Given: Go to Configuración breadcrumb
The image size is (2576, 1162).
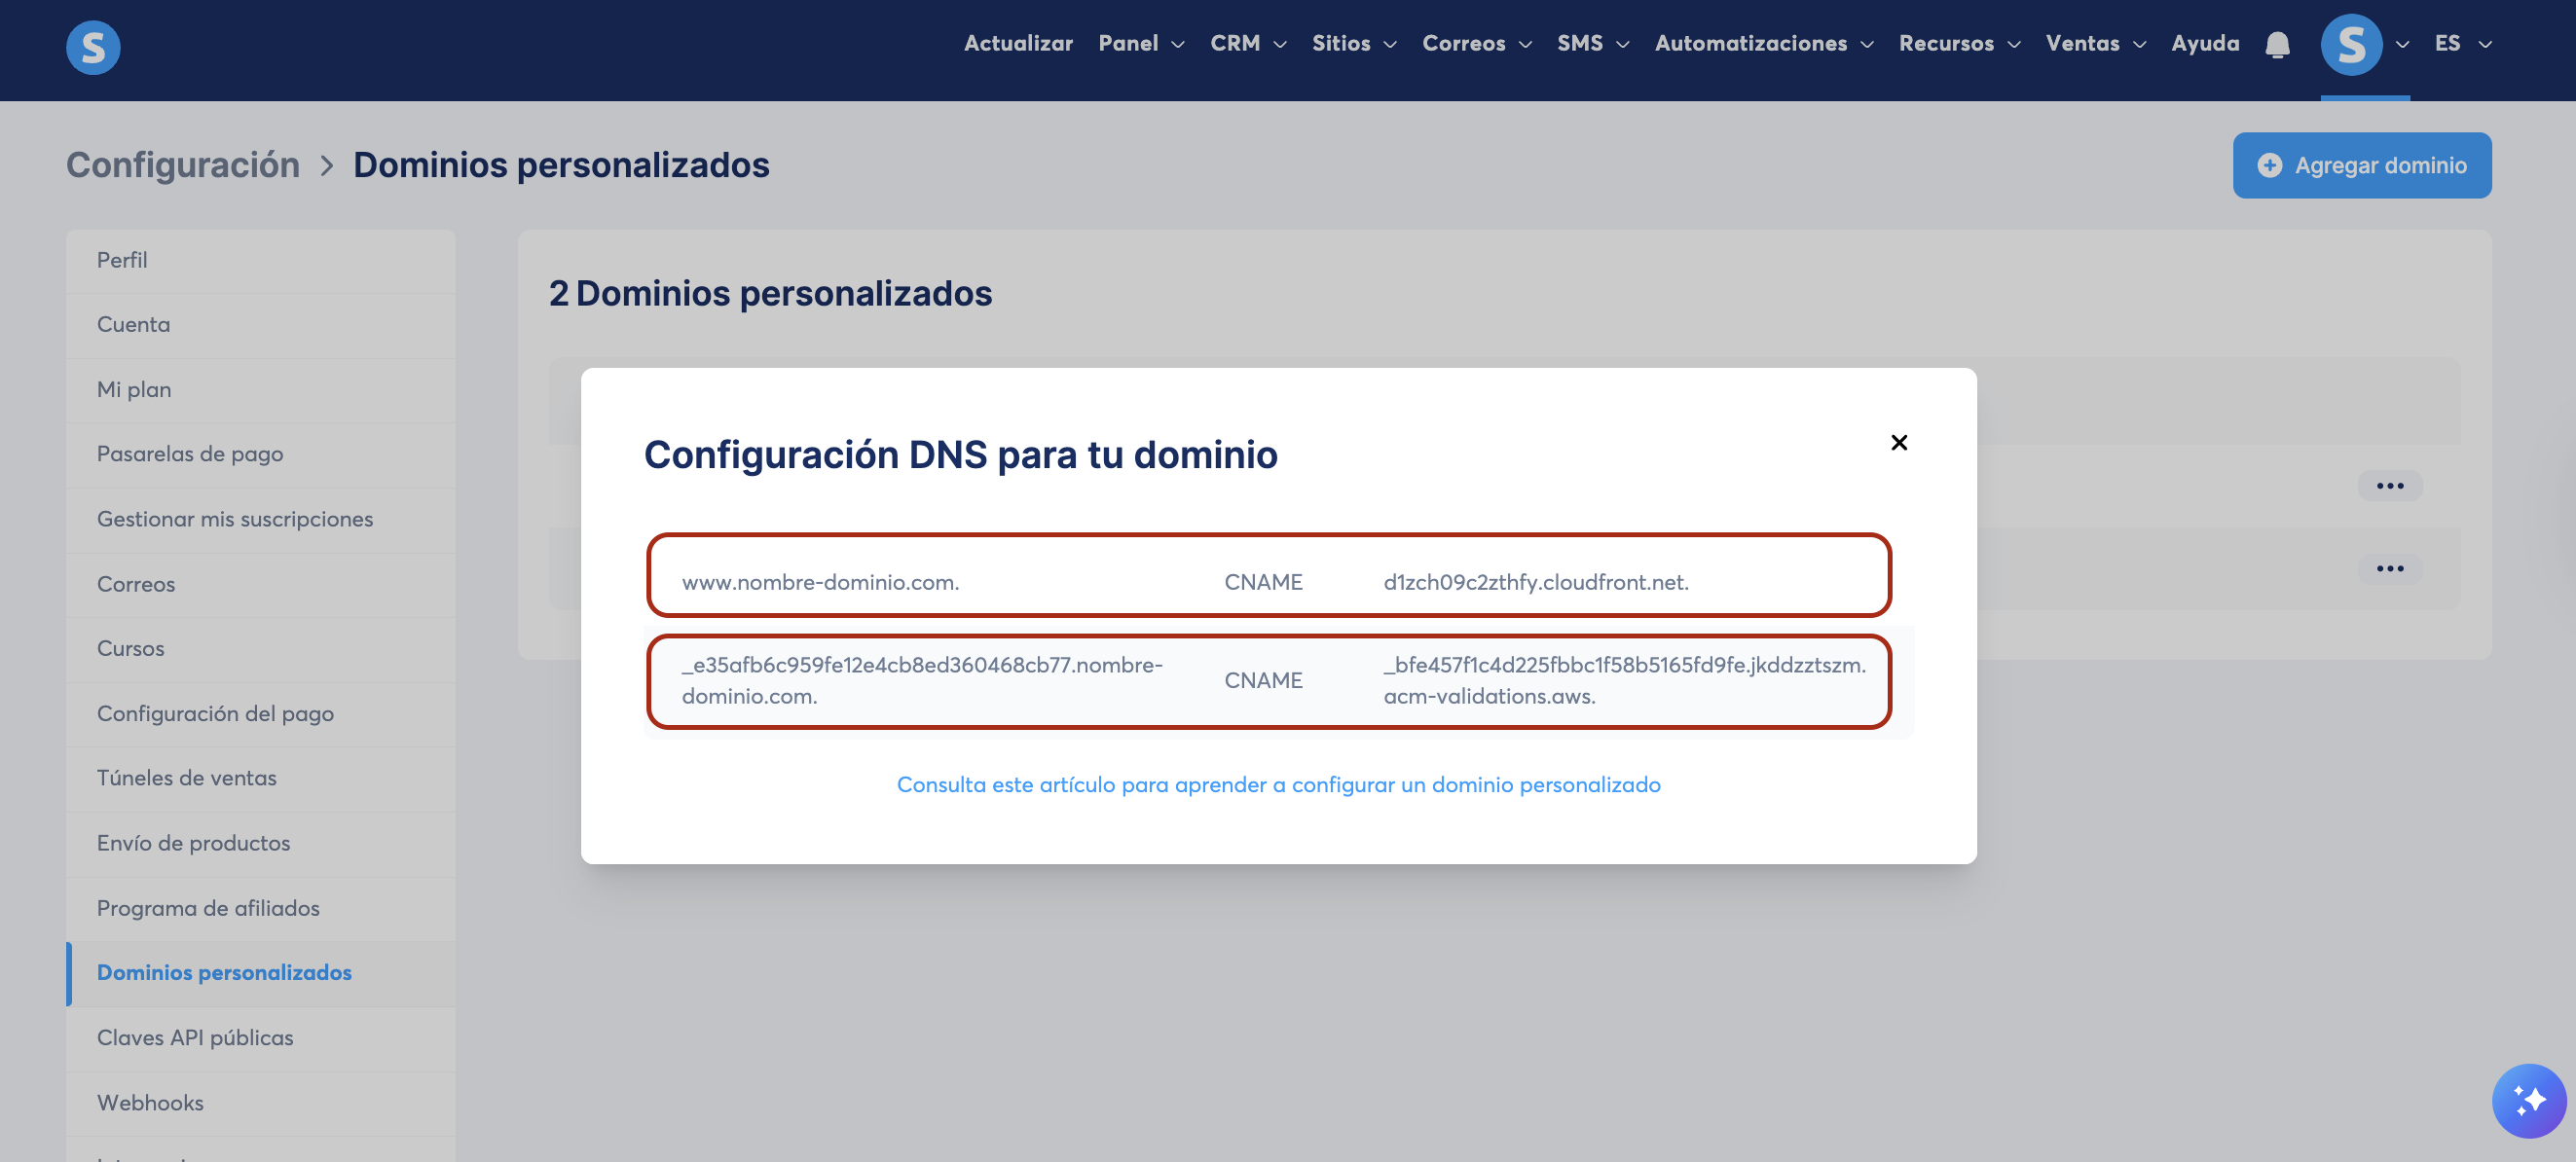Looking at the screenshot, I should (183, 165).
